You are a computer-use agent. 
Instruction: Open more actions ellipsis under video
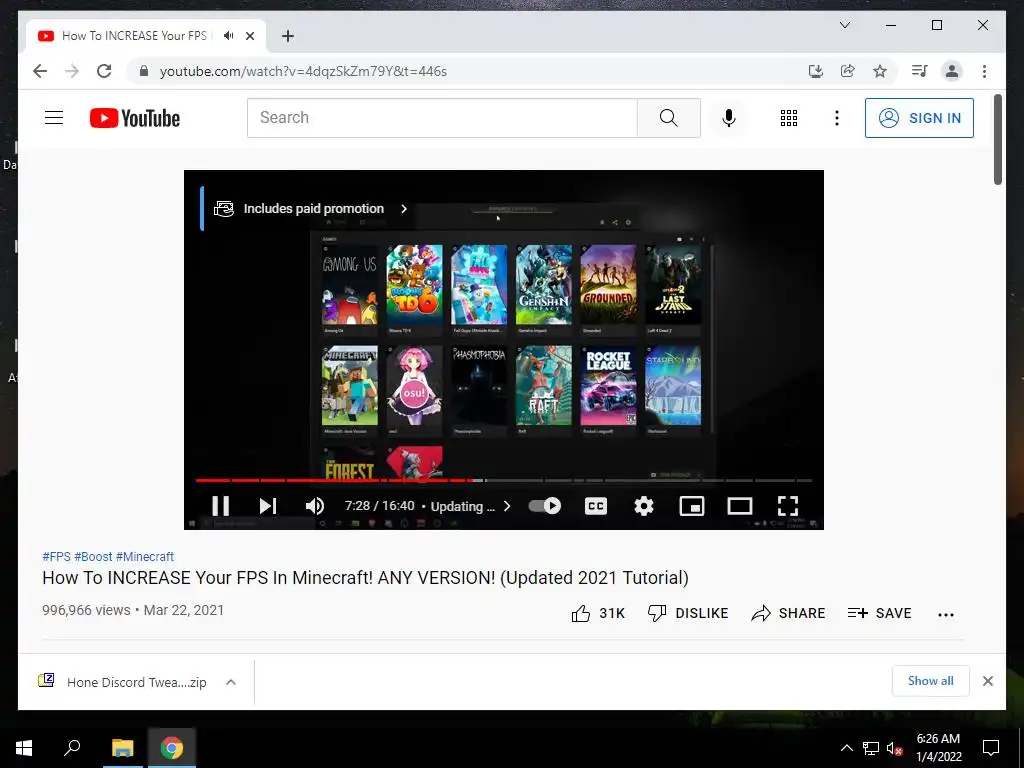click(x=946, y=615)
